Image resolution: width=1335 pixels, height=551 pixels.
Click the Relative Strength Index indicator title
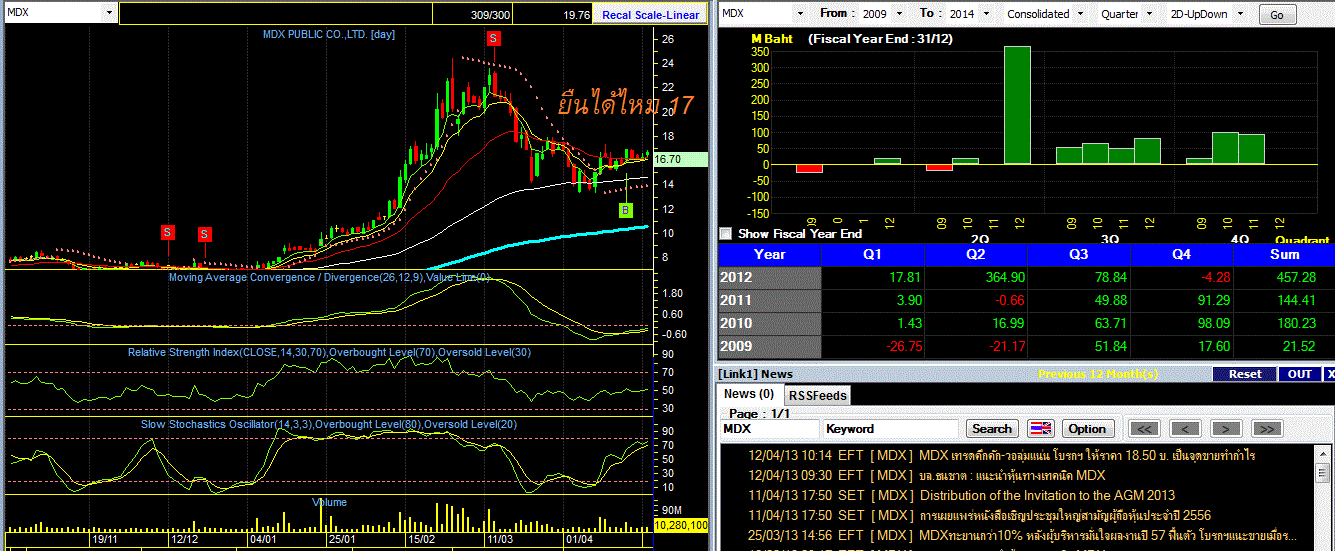click(x=329, y=353)
